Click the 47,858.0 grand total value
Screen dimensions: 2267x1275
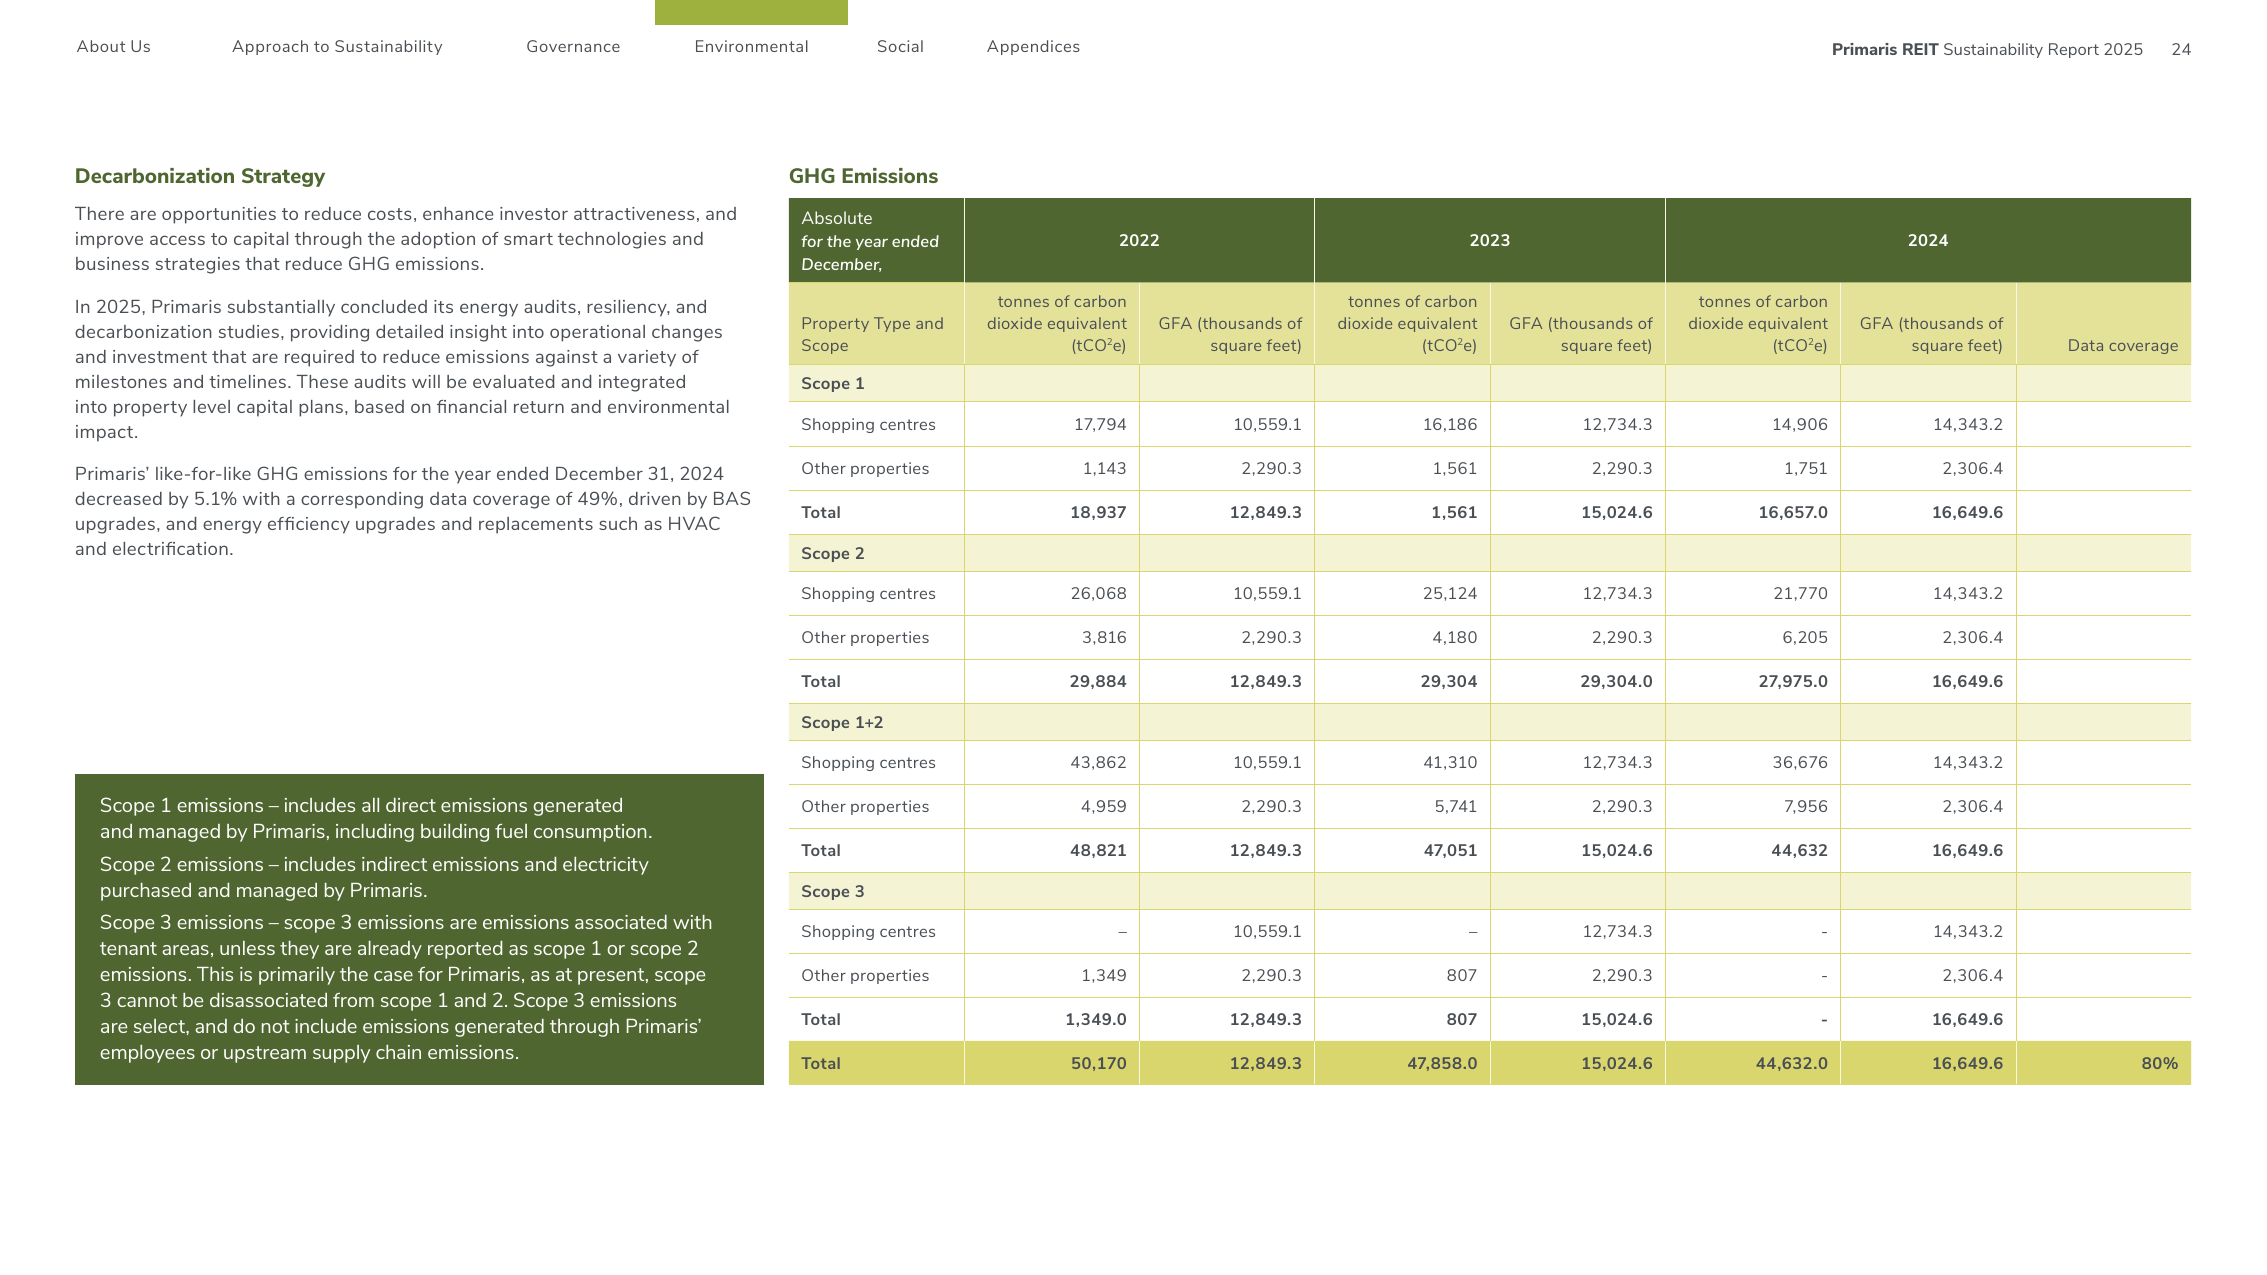click(x=1442, y=1064)
